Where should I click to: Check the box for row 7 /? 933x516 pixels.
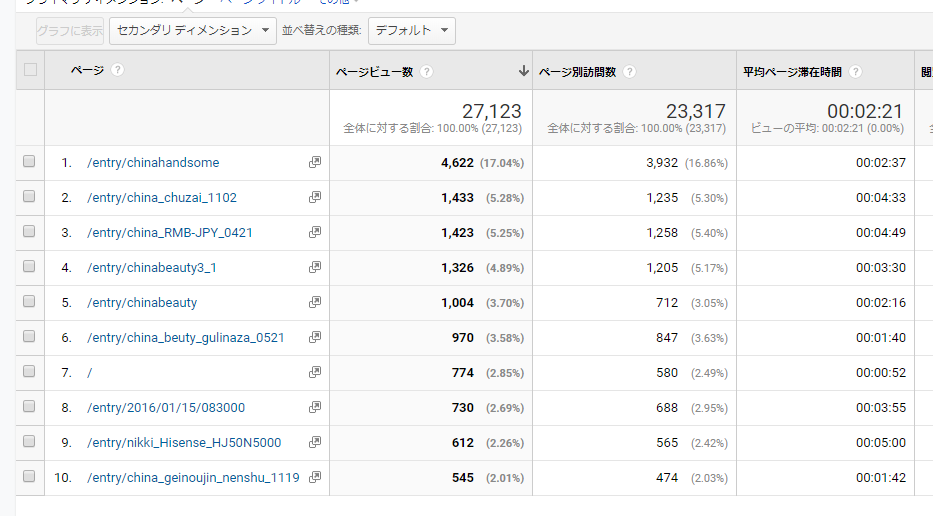coord(29,371)
